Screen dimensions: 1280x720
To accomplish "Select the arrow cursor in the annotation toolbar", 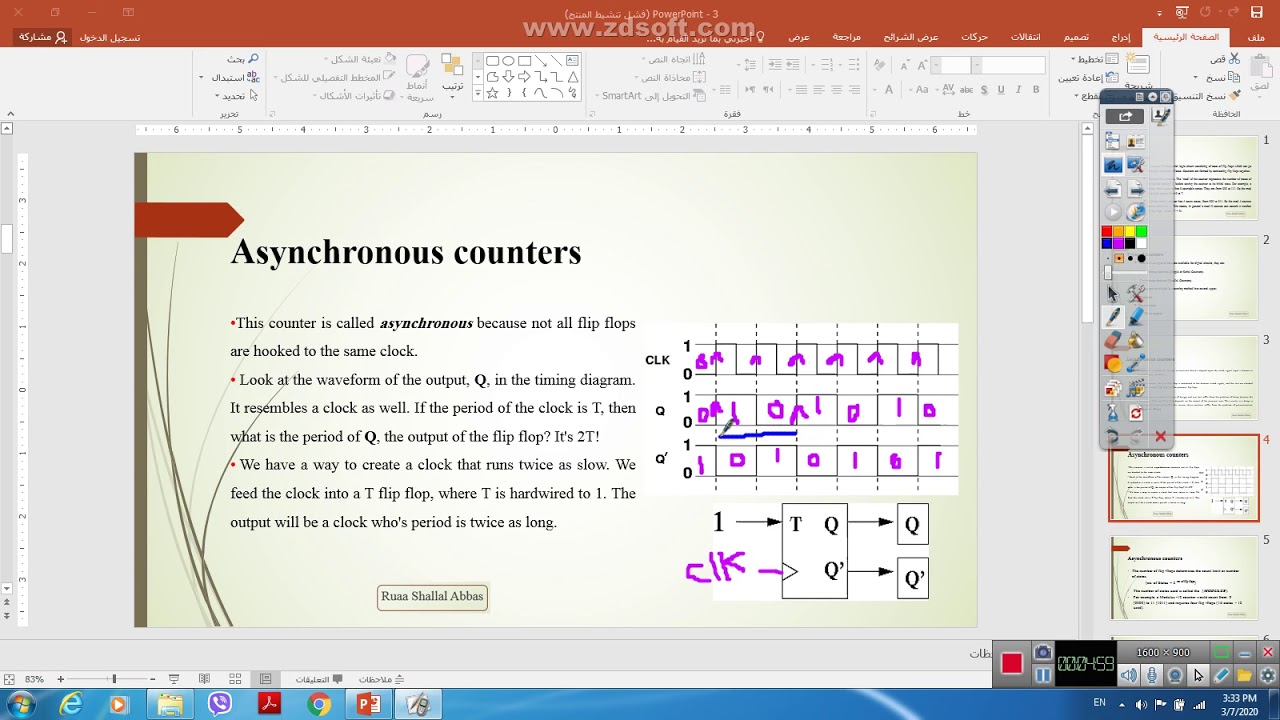I will click(x=1112, y=293).
